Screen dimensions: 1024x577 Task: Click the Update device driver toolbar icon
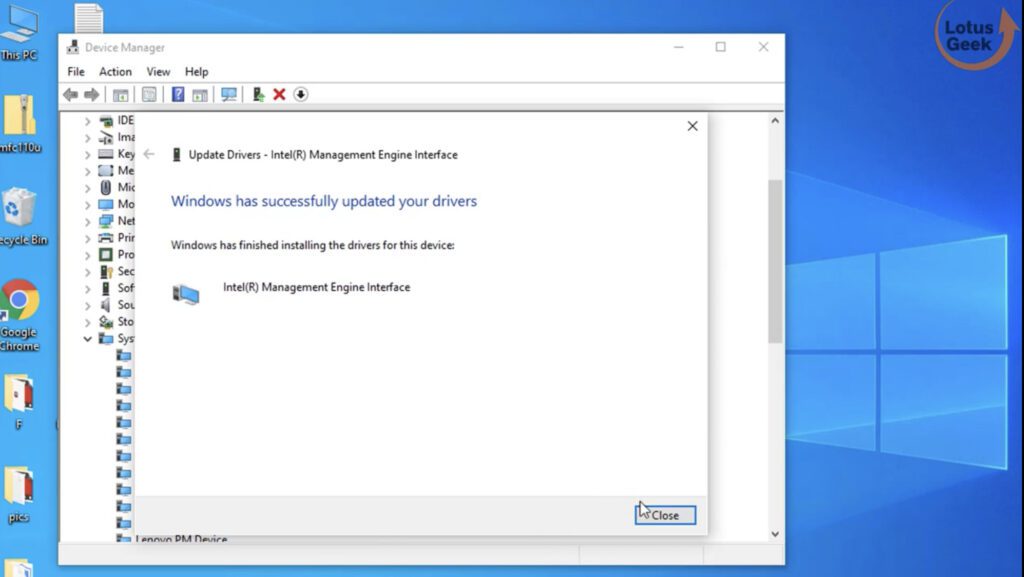pos(259,95)
